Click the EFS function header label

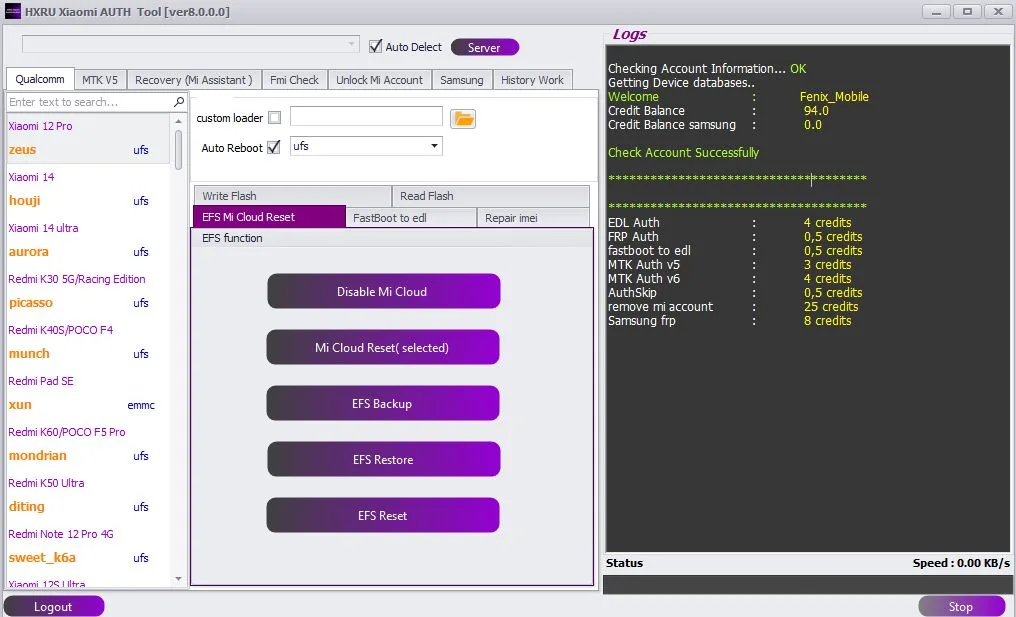[232, 238]
